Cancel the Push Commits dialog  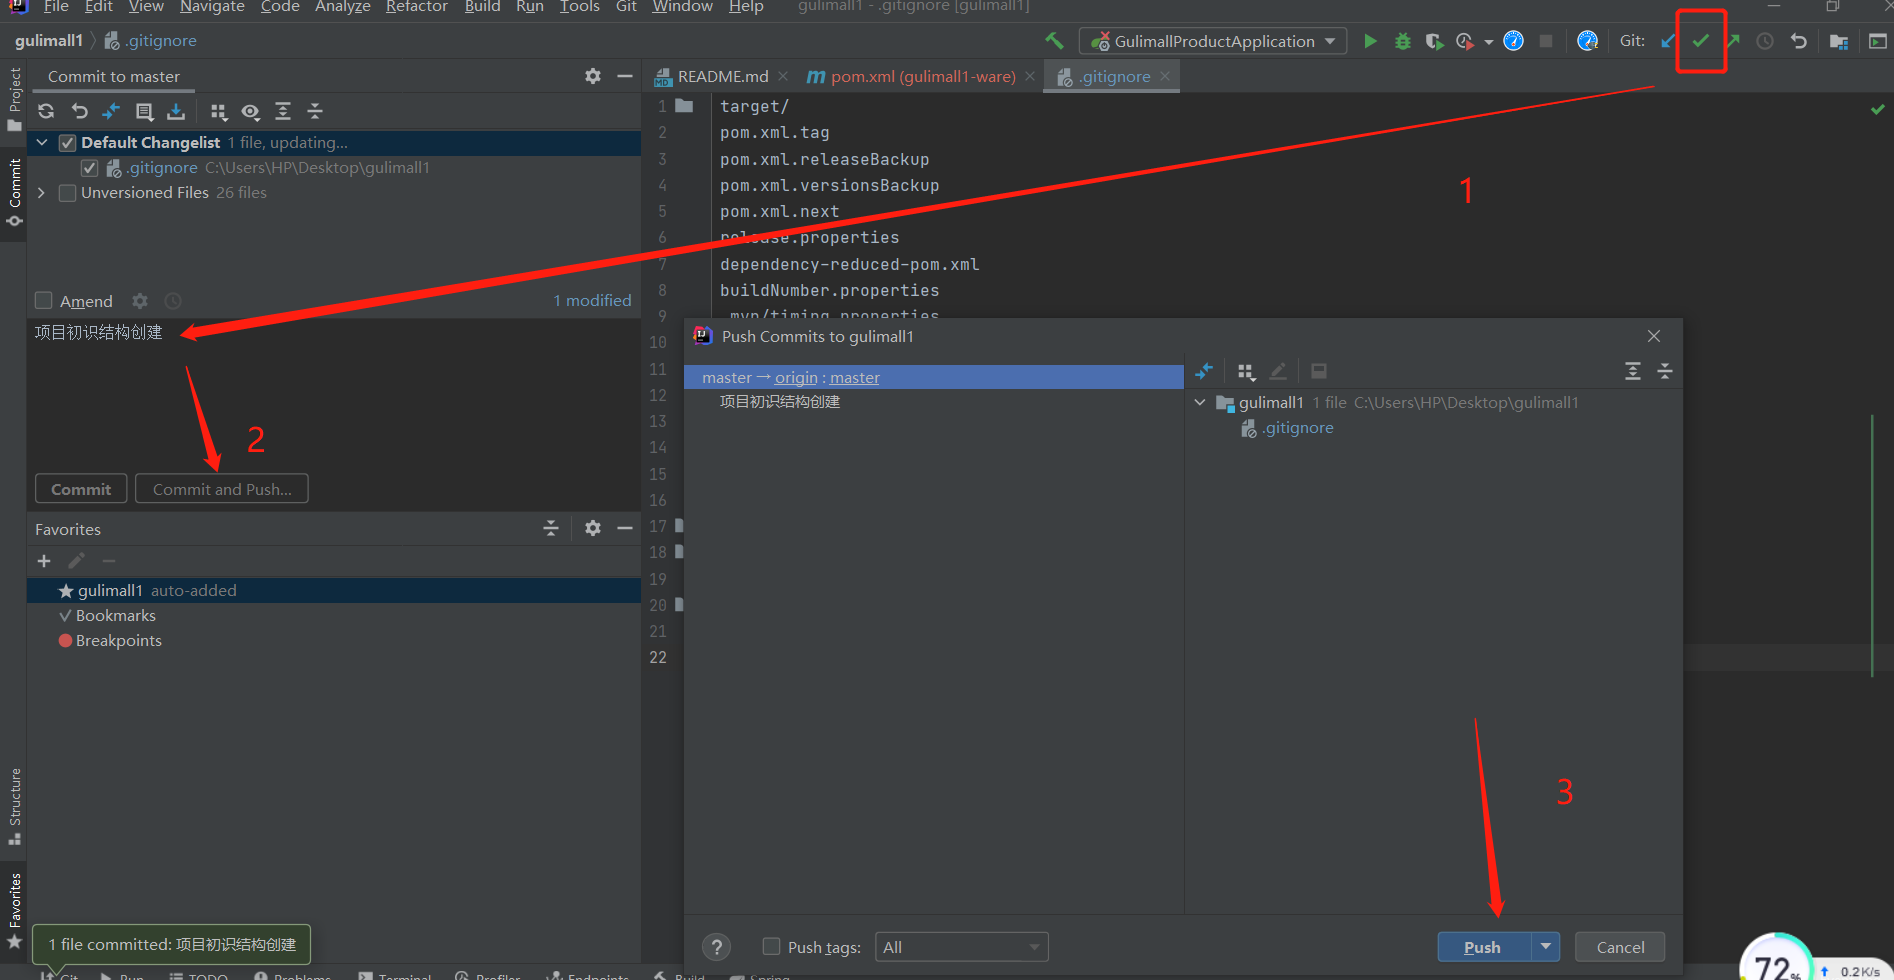coord(1620,947)
